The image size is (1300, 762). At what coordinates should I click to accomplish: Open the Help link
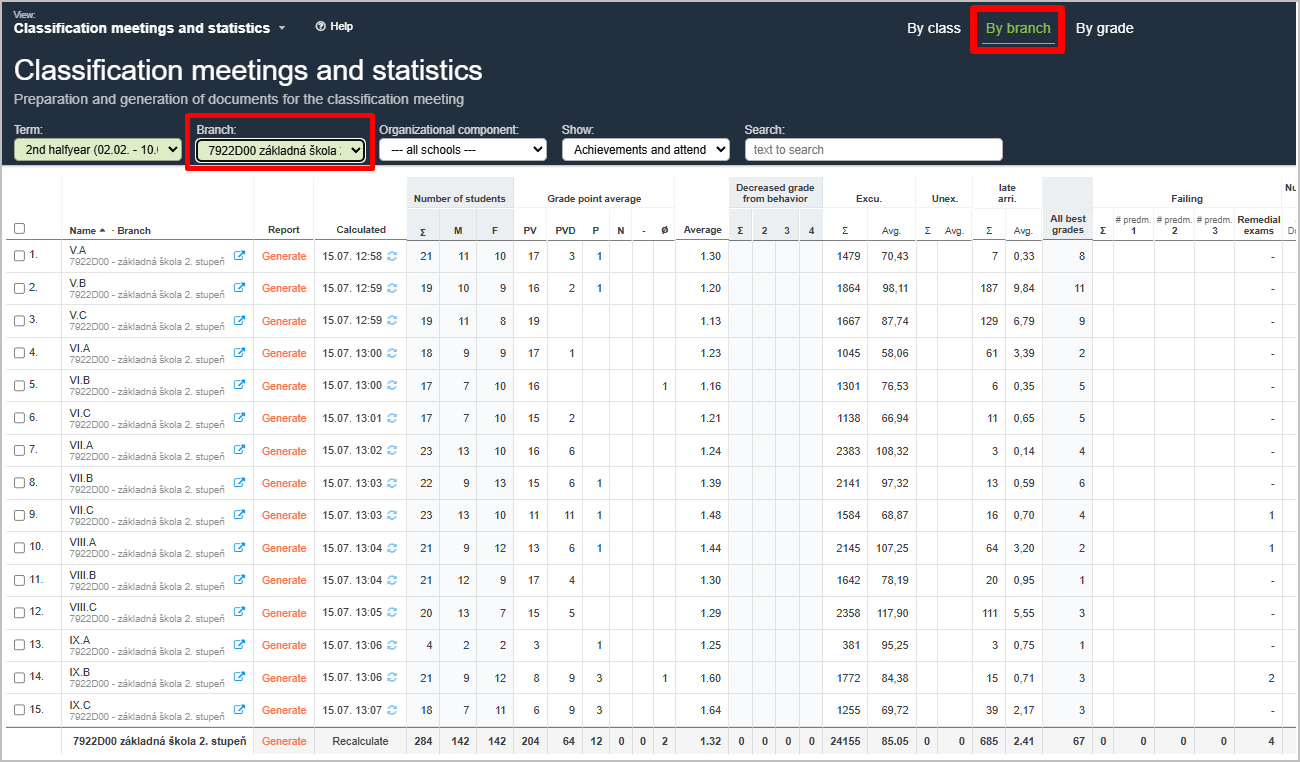pyautogui.click(x=334, y=27)
